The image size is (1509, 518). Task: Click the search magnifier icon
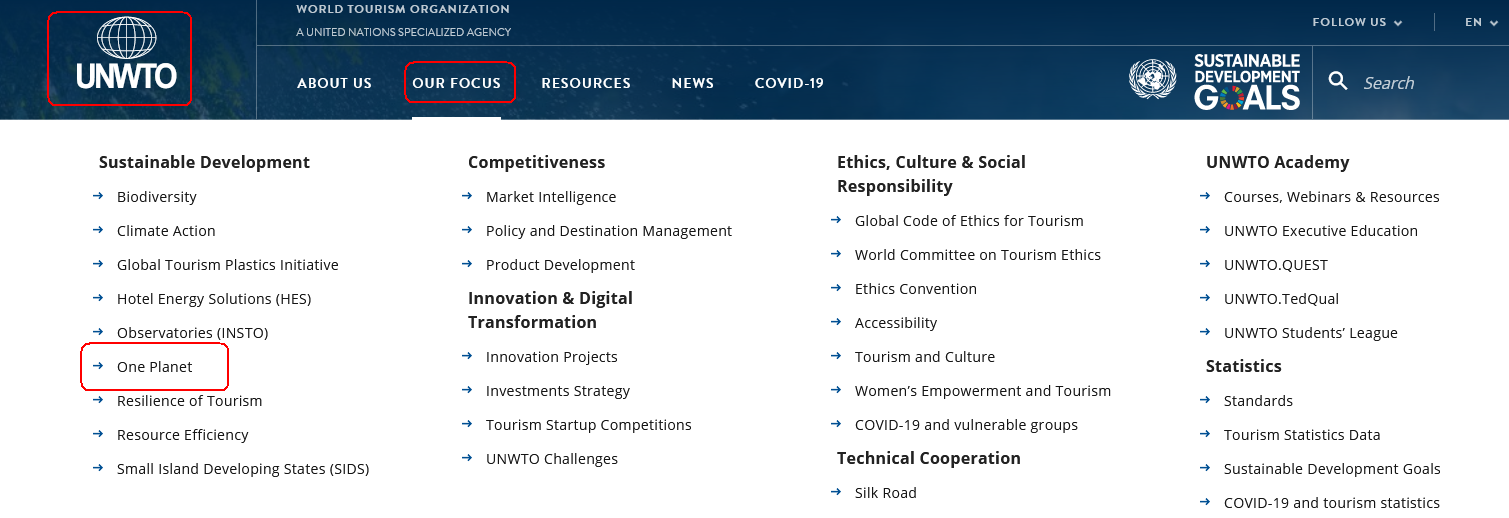pyautogui.click(x=1338, y=81)
